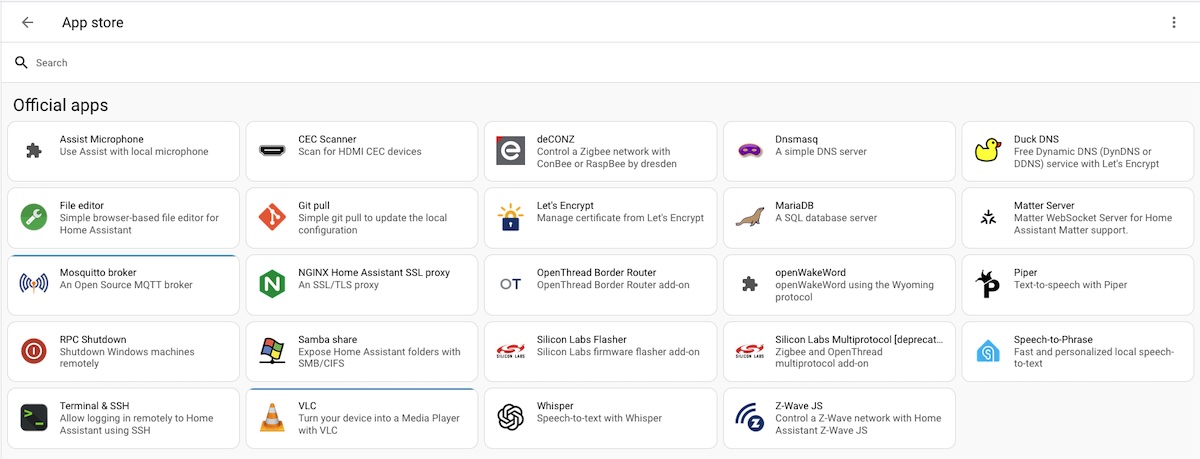Select the Samba share app
The width and height of the screenshot is (1200, 459).
tap(362, 351)
